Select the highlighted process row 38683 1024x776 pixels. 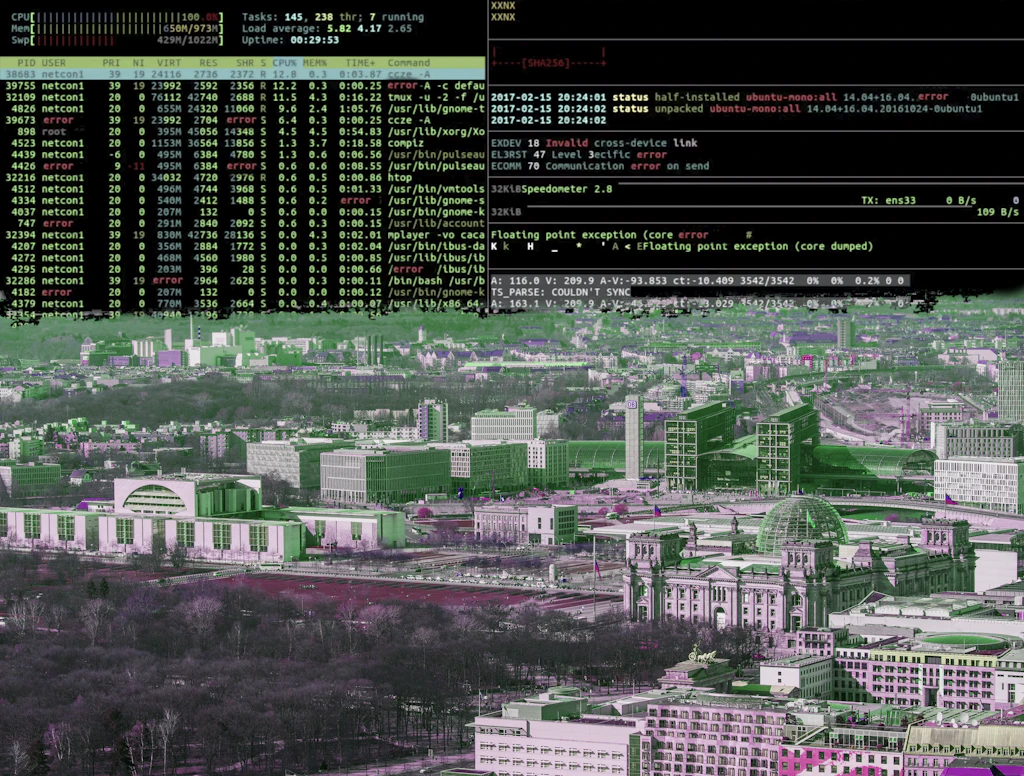242,74
